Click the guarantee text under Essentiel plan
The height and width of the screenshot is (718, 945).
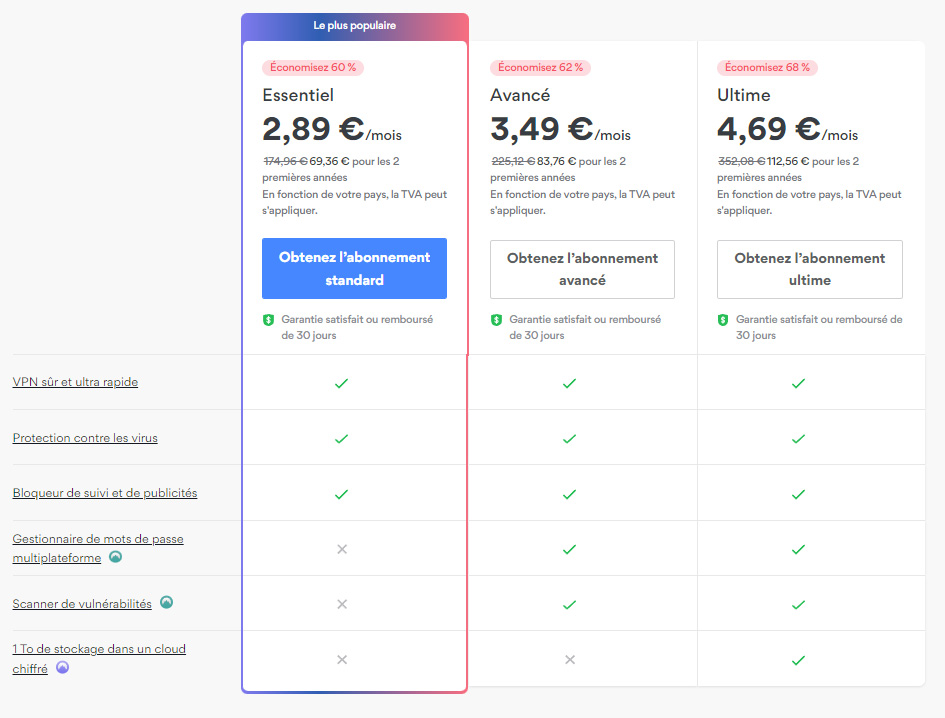[357, 327]
